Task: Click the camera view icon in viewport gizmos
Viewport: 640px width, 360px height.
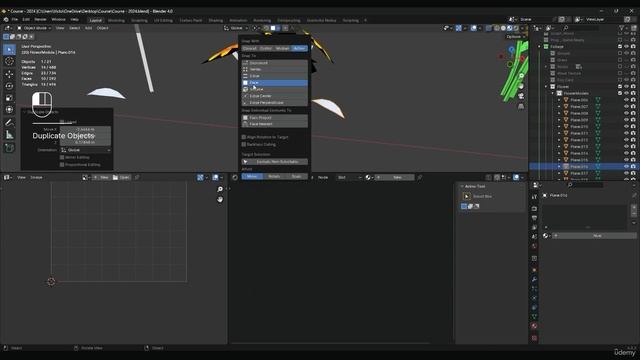Action: pyautogui.click(x=521, y=96)
